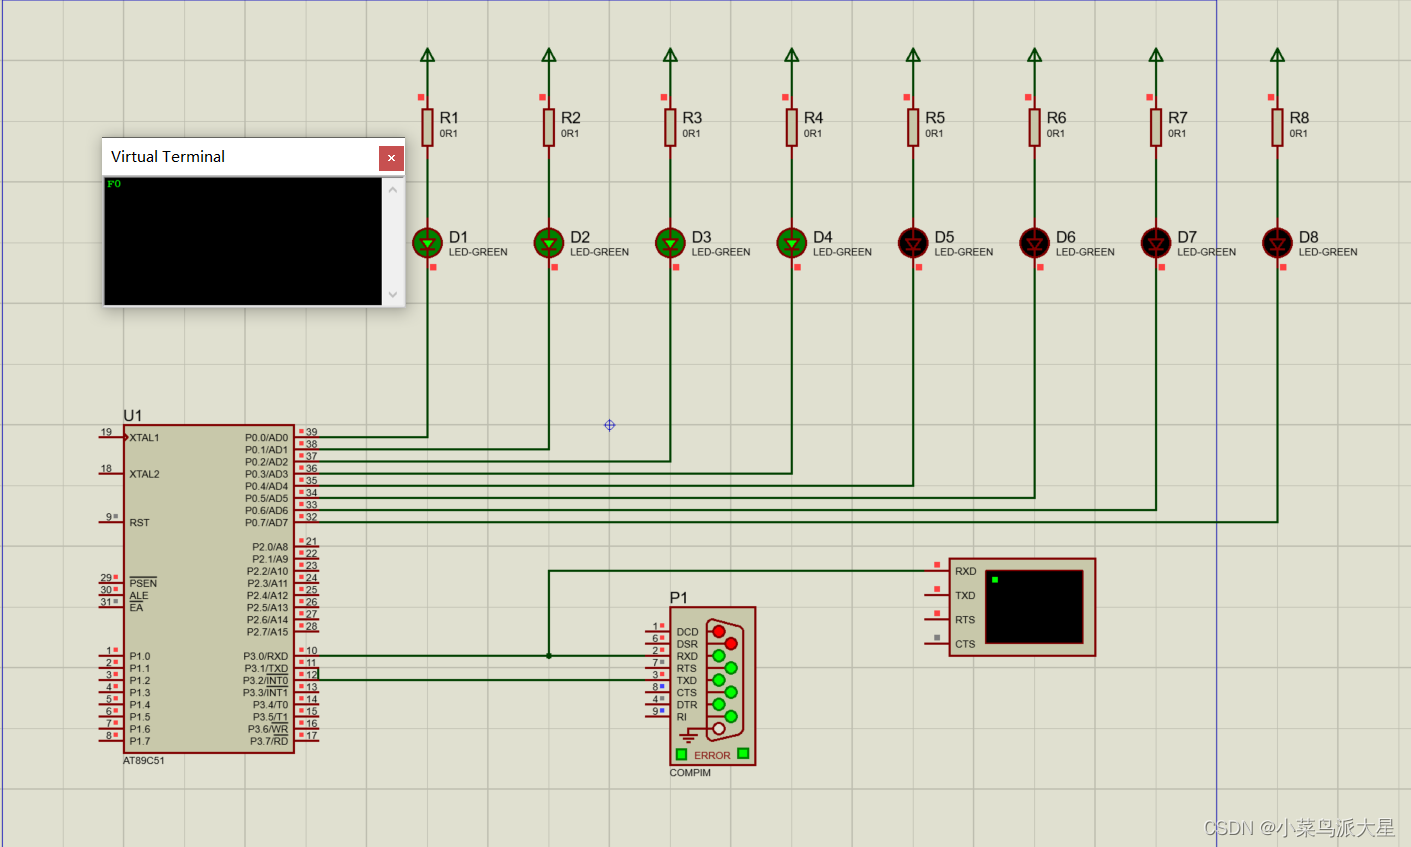
Task: Click the P1 reference label above COMPIM
Action: [679, 597]
